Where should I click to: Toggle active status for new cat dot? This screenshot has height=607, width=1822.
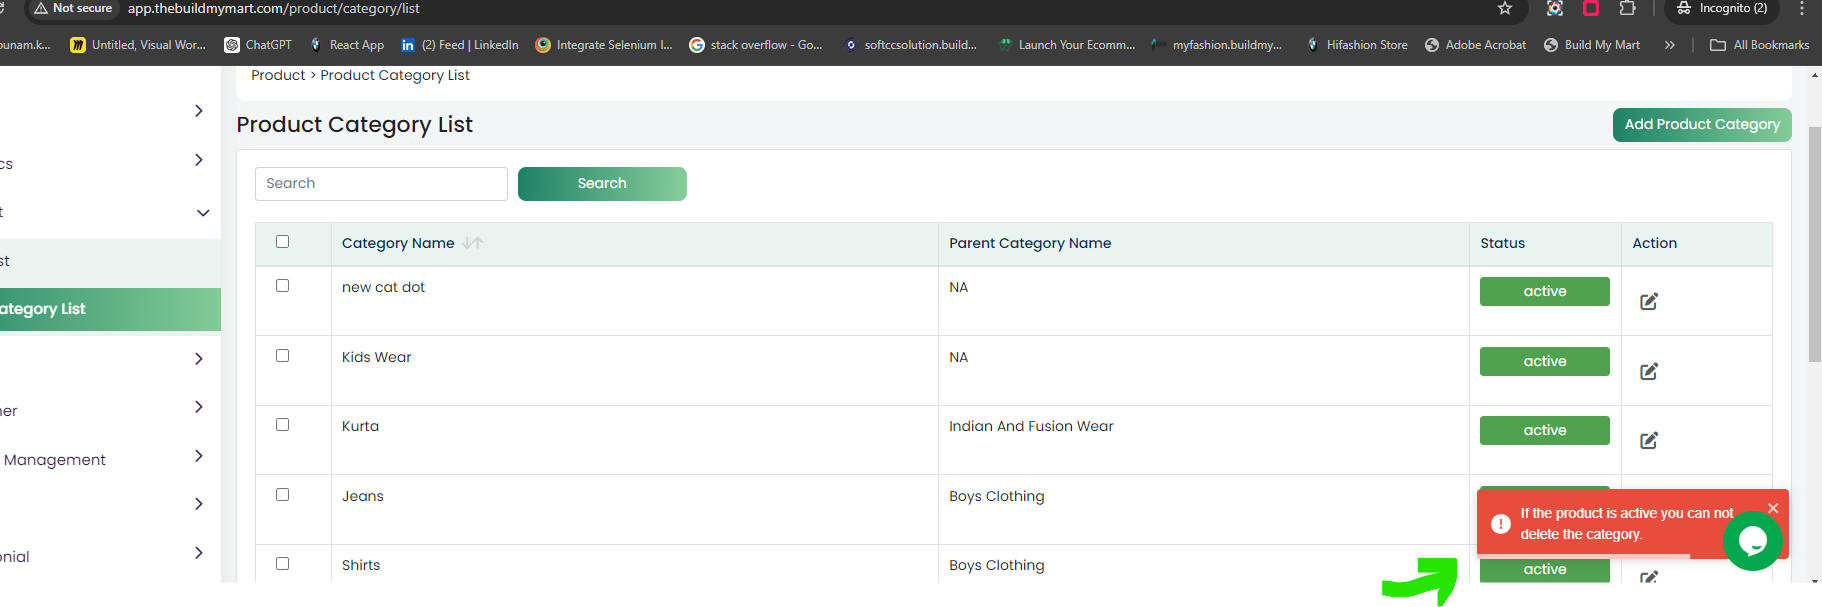(x=1545, y=291)
